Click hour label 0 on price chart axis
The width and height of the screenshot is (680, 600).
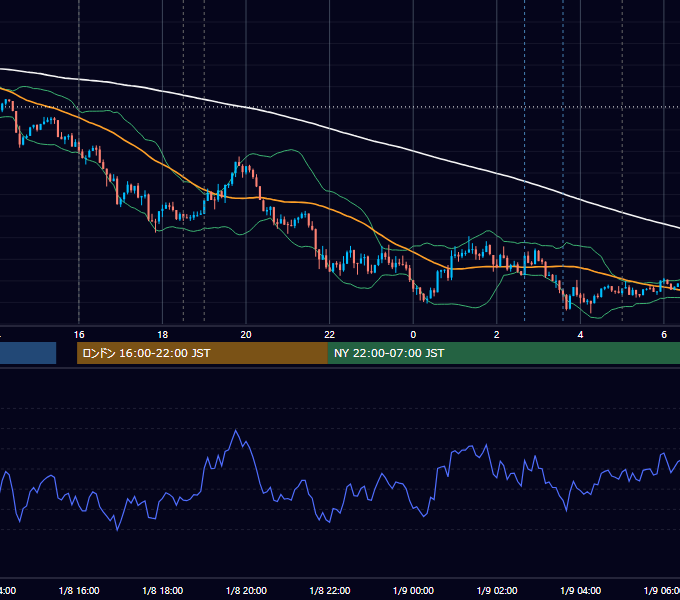coord(413,335)
